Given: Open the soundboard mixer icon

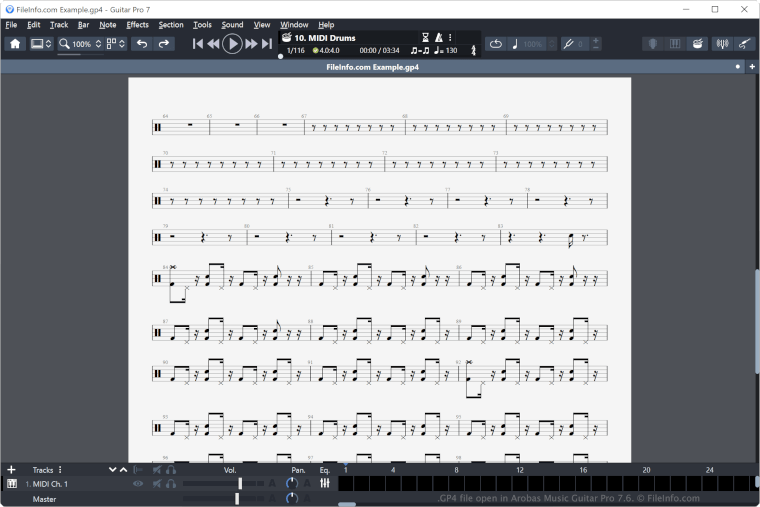Looking at the screenshot, I should click(722, 44).
